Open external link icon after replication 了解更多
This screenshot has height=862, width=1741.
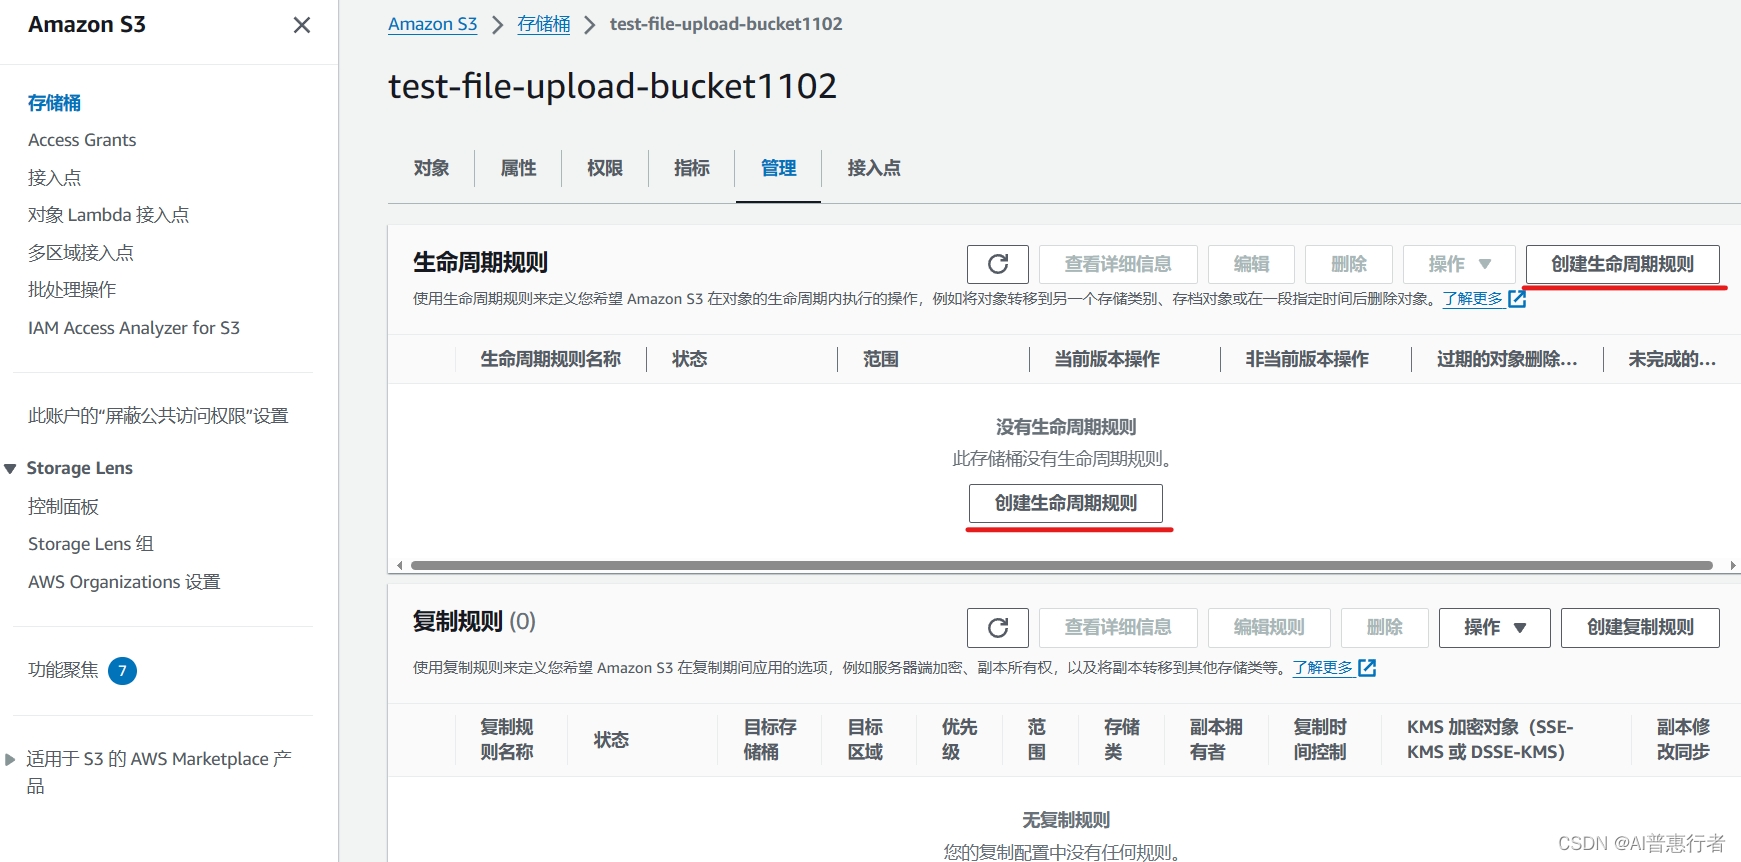1367,667
